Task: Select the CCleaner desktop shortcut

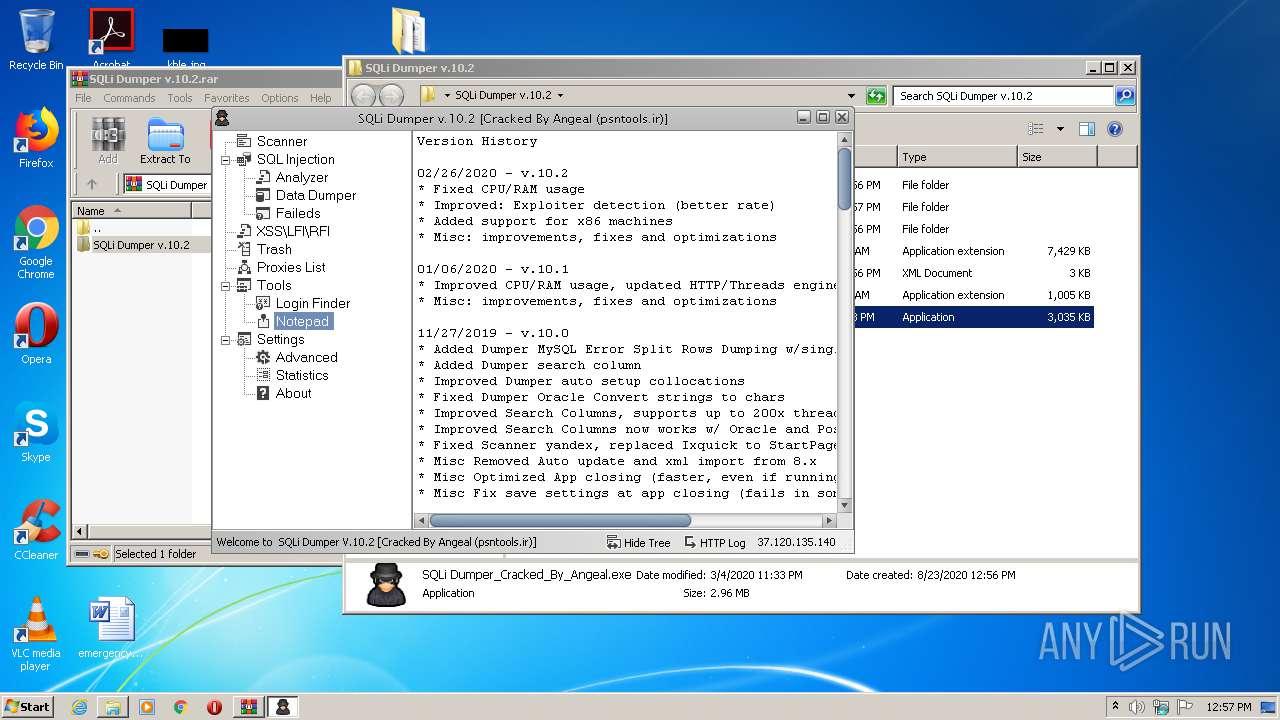Action: click(x=36, y=530)
